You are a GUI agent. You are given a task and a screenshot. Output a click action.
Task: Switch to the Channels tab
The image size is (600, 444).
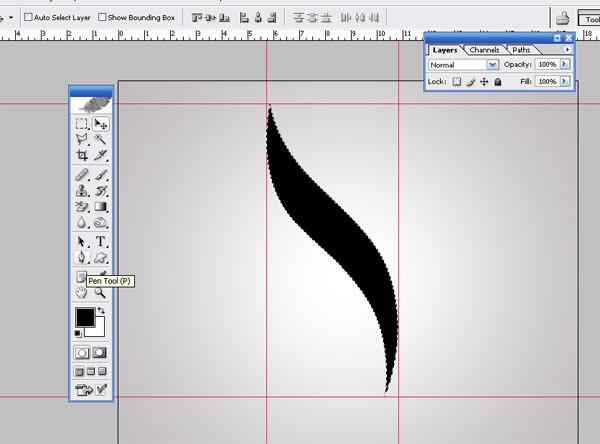[484, 49]
